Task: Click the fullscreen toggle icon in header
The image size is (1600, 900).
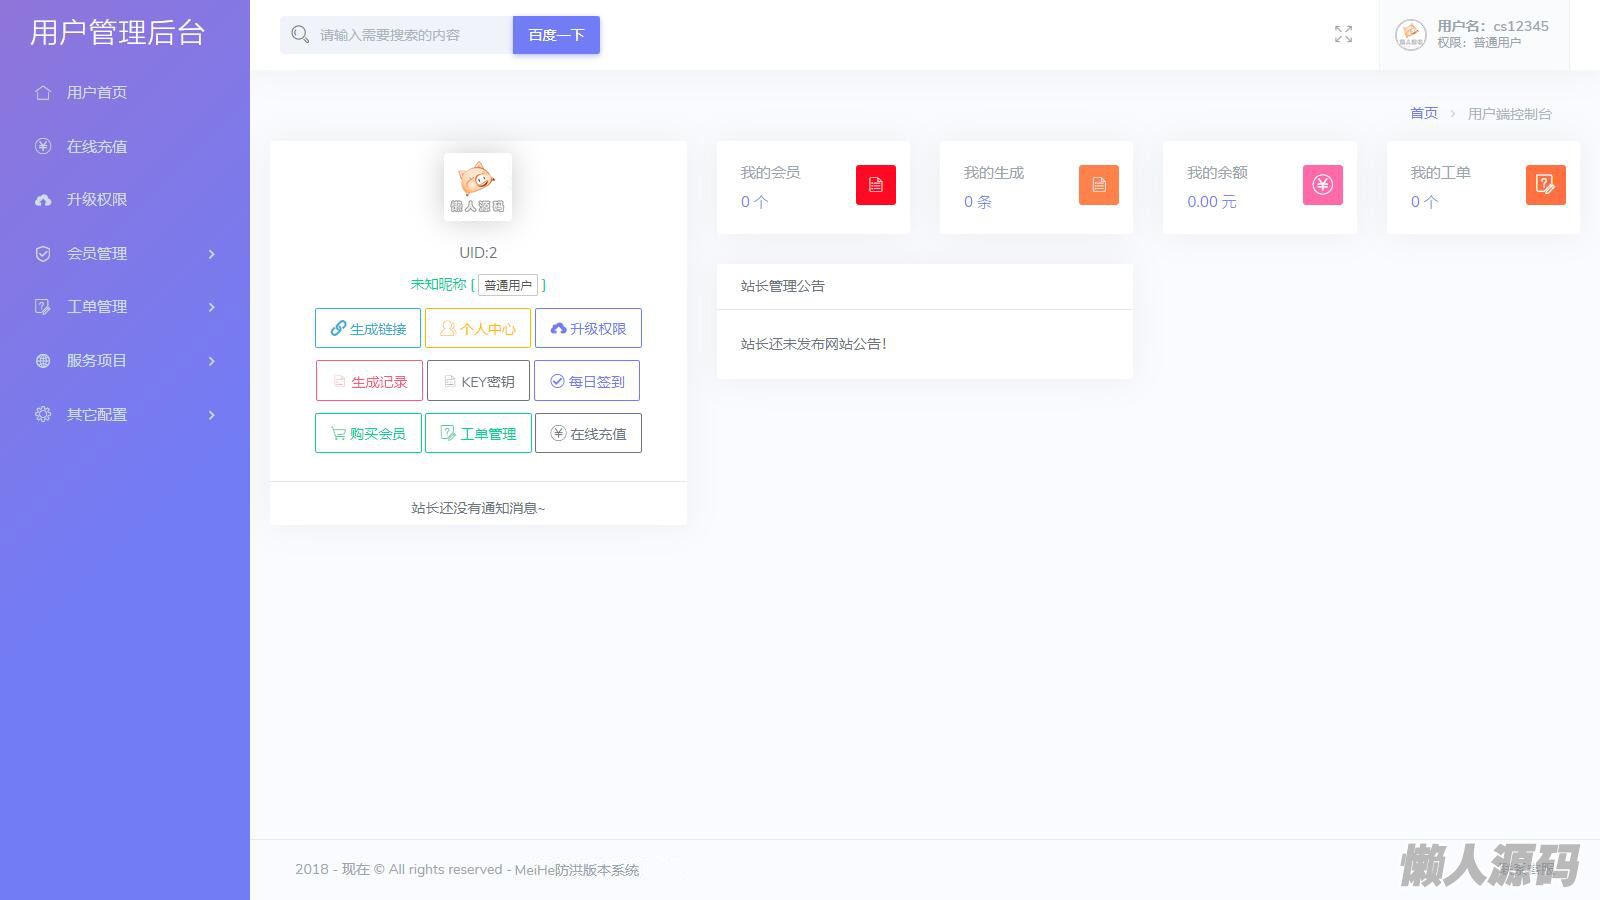Action: [x=1343, y=35]
